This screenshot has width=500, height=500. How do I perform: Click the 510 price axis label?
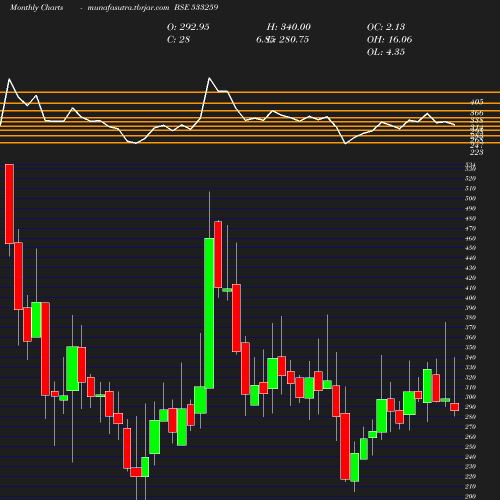click(470, 188)
